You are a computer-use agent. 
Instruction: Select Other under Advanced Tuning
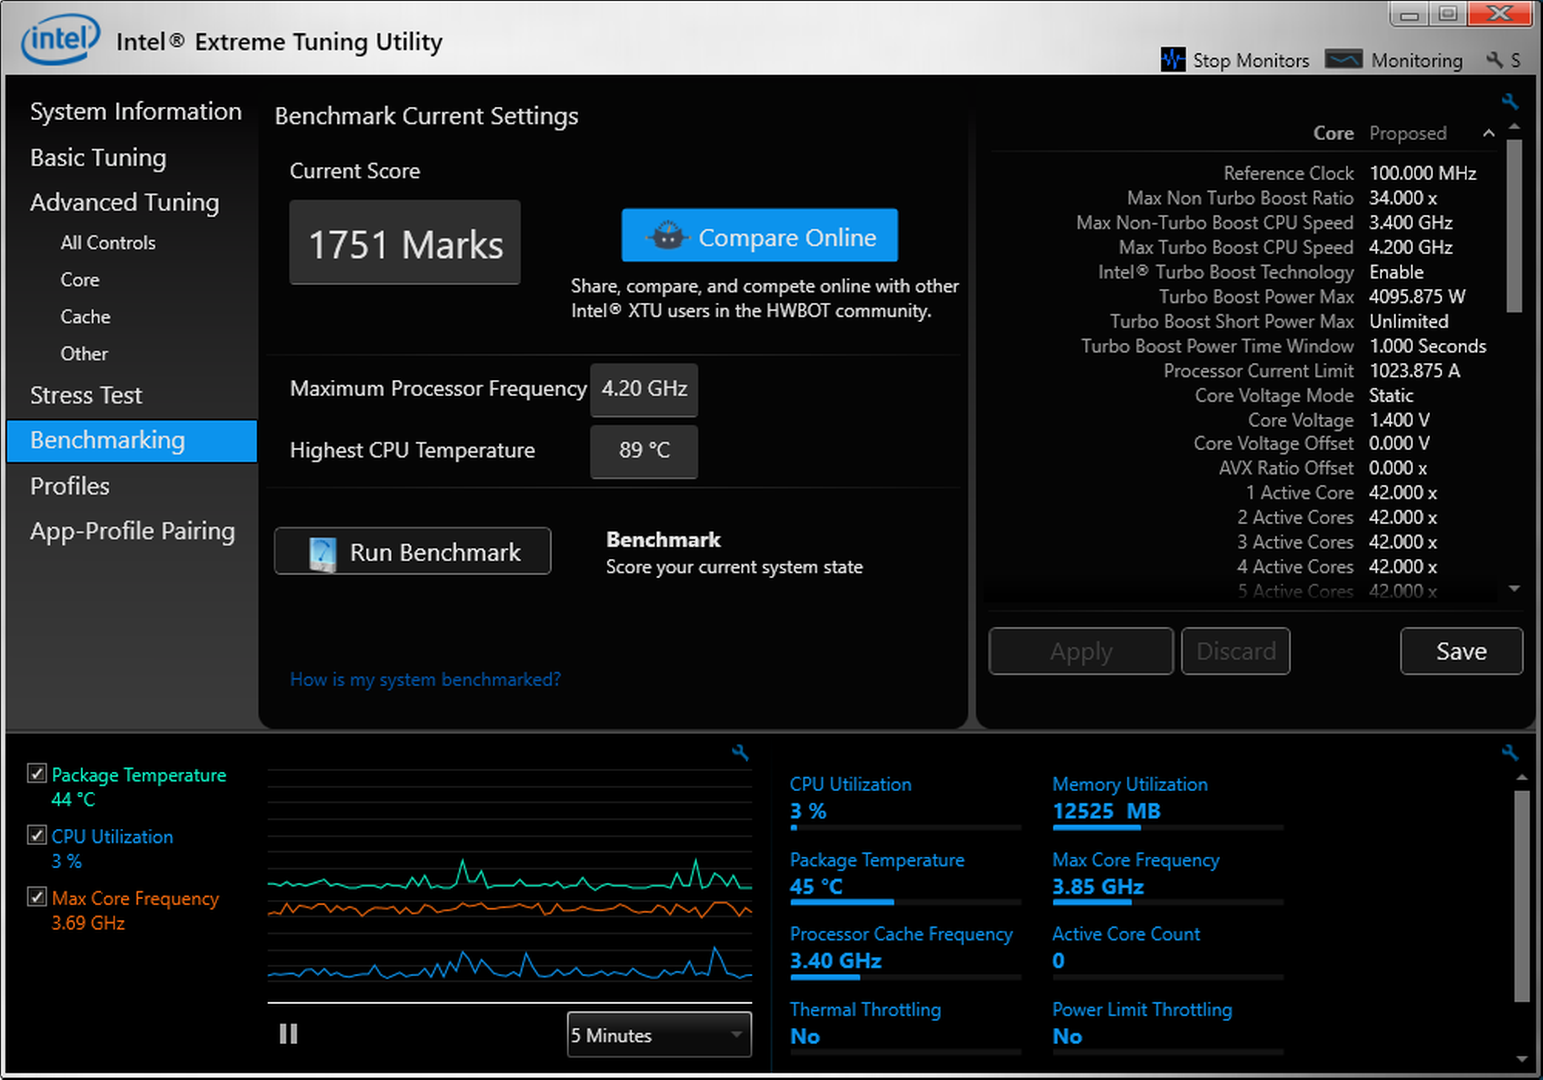point(84,353)
